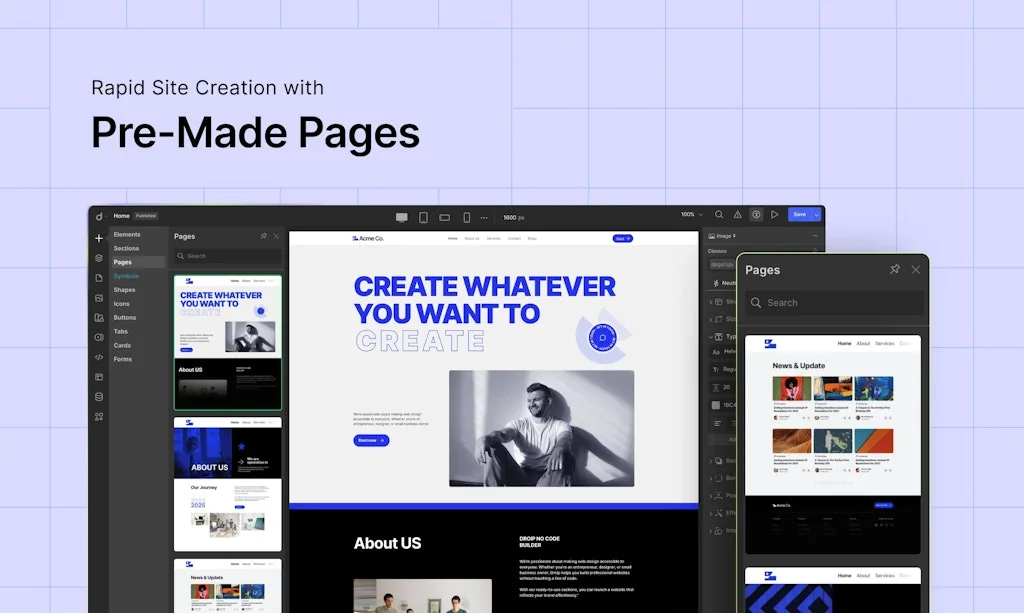Click the blue Save button
The width and height of the screenshot is (1024, 613).
[x=798, y=215]
